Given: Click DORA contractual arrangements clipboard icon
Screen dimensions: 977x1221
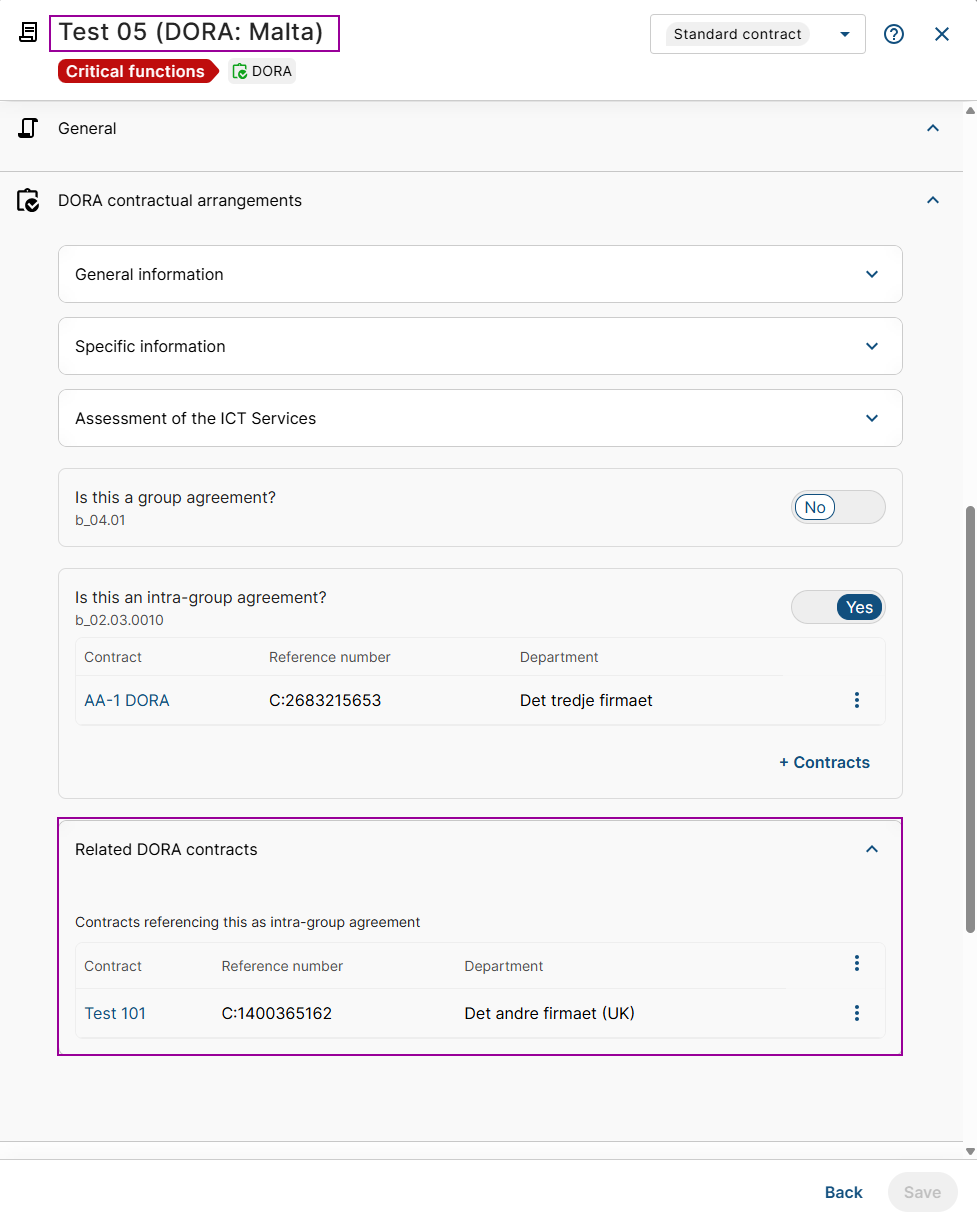Looking at the screenshot, I should 28,201.
